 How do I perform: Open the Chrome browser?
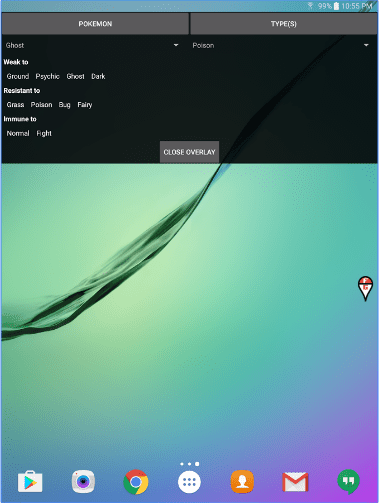pyautogui.click(x=136, y=482)
